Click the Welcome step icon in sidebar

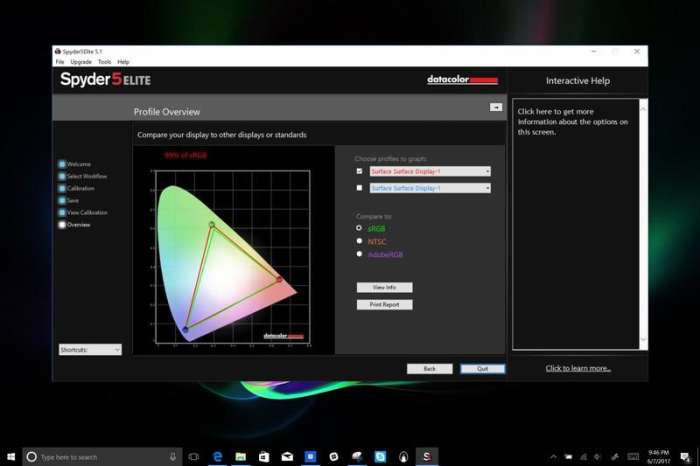point(62,164)
